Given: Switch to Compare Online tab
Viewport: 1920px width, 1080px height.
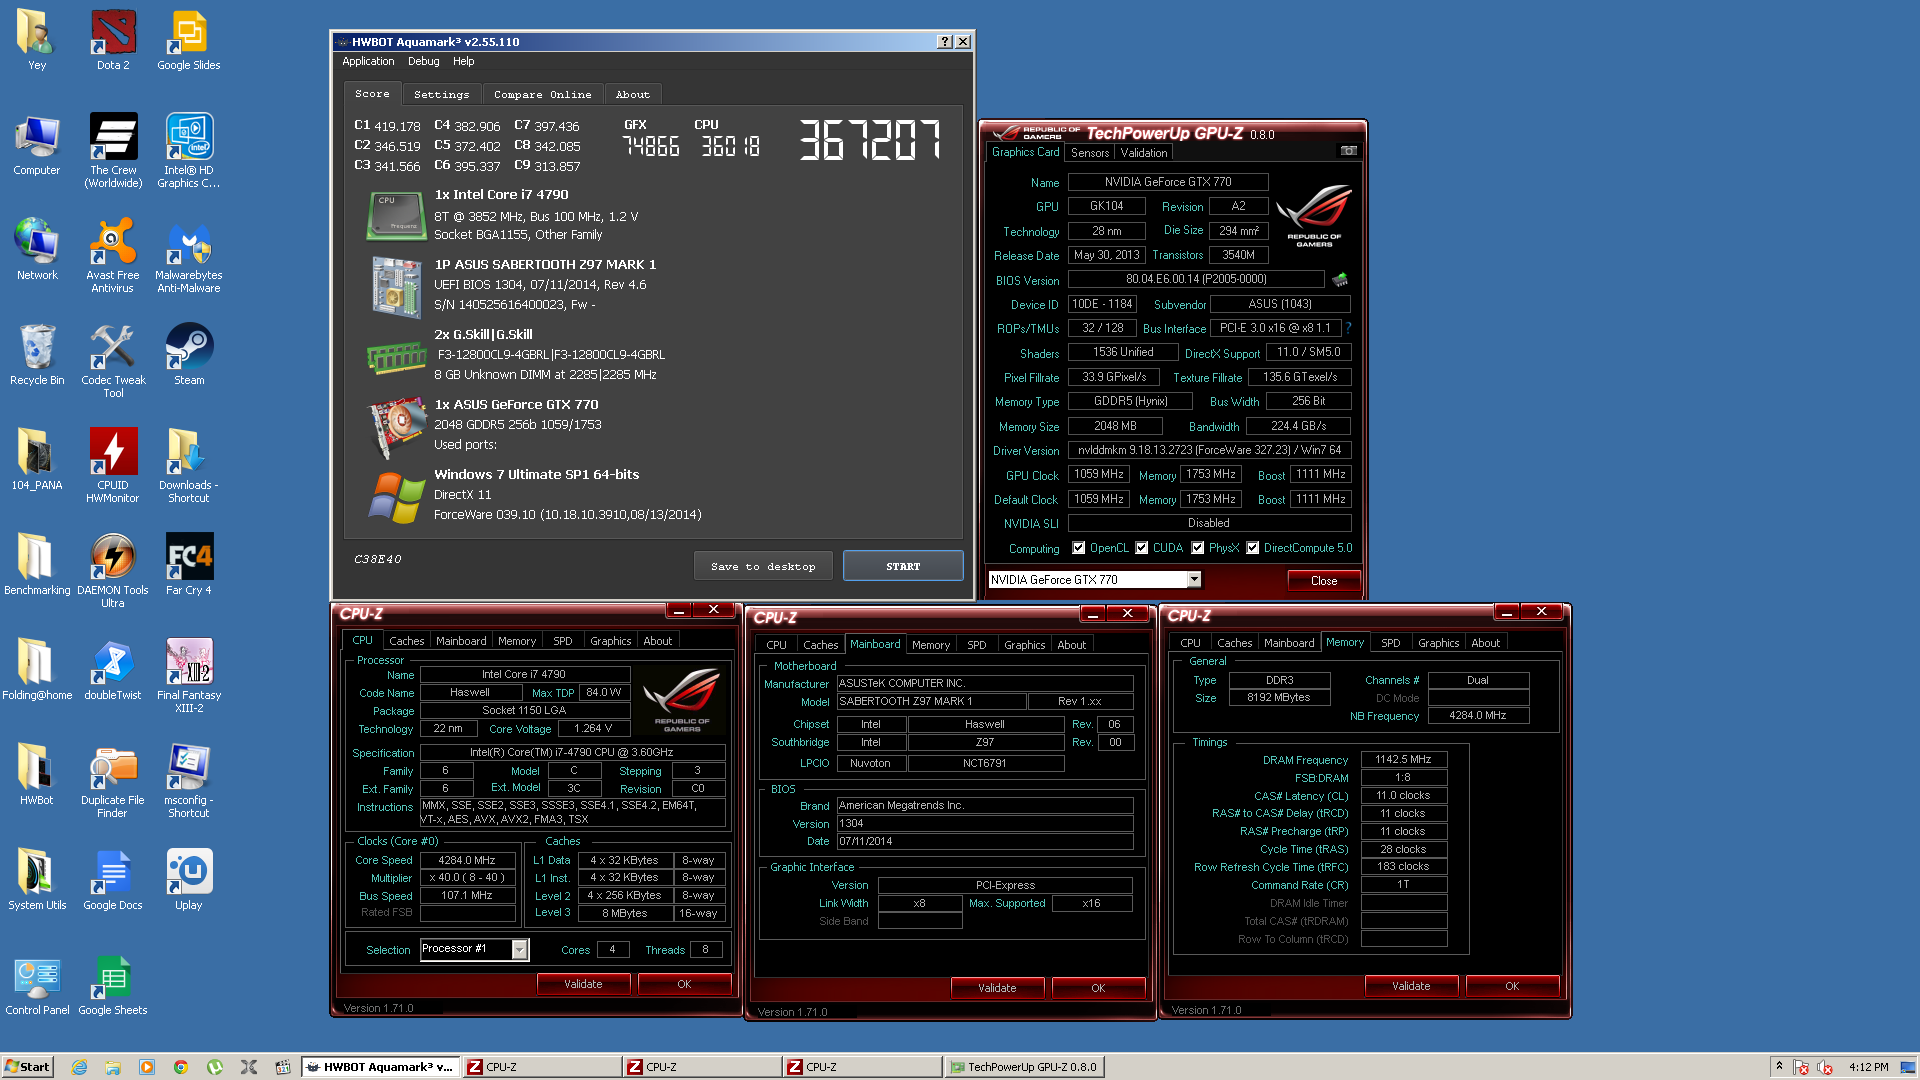Looking at the screenshot, I should (x=543, y=94).
